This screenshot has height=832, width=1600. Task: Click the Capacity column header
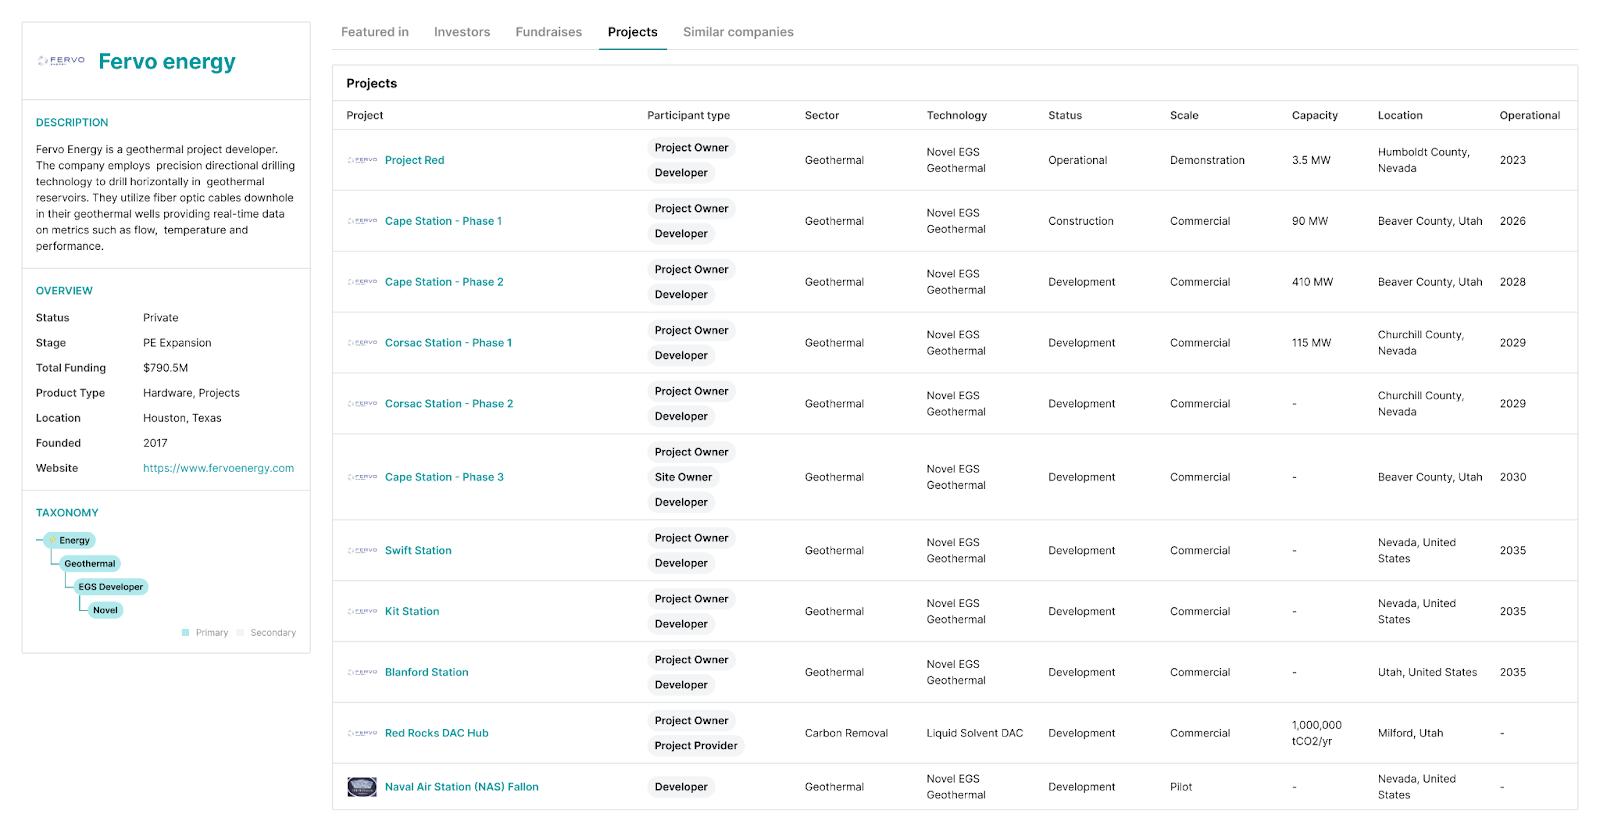pyautogui.click(x=1315, y=116)
